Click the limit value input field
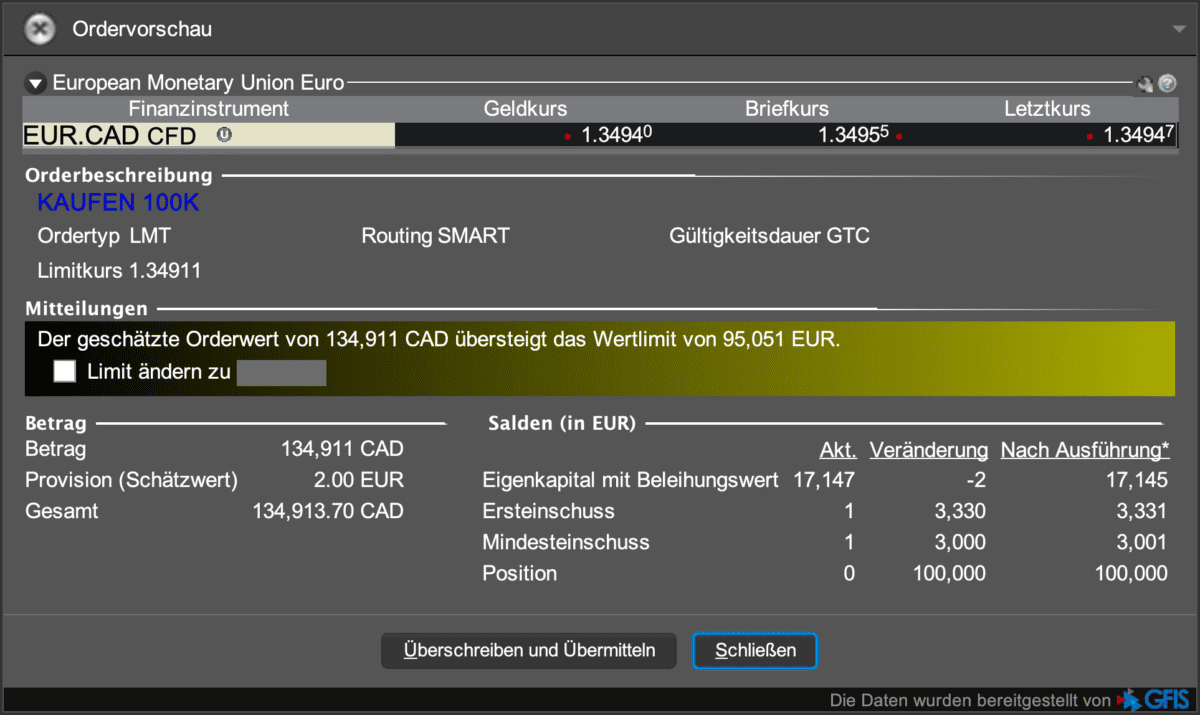 tap(281, 373)
